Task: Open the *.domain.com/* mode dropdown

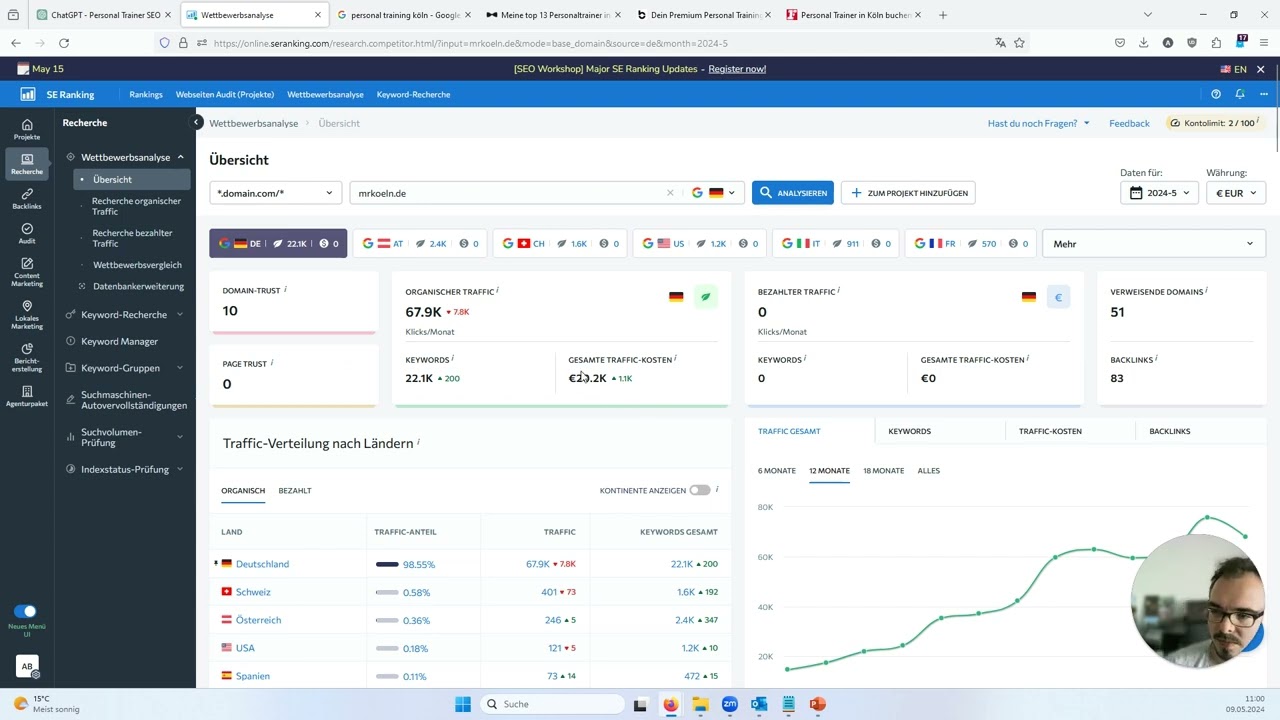Action: [x=275, y=193]
